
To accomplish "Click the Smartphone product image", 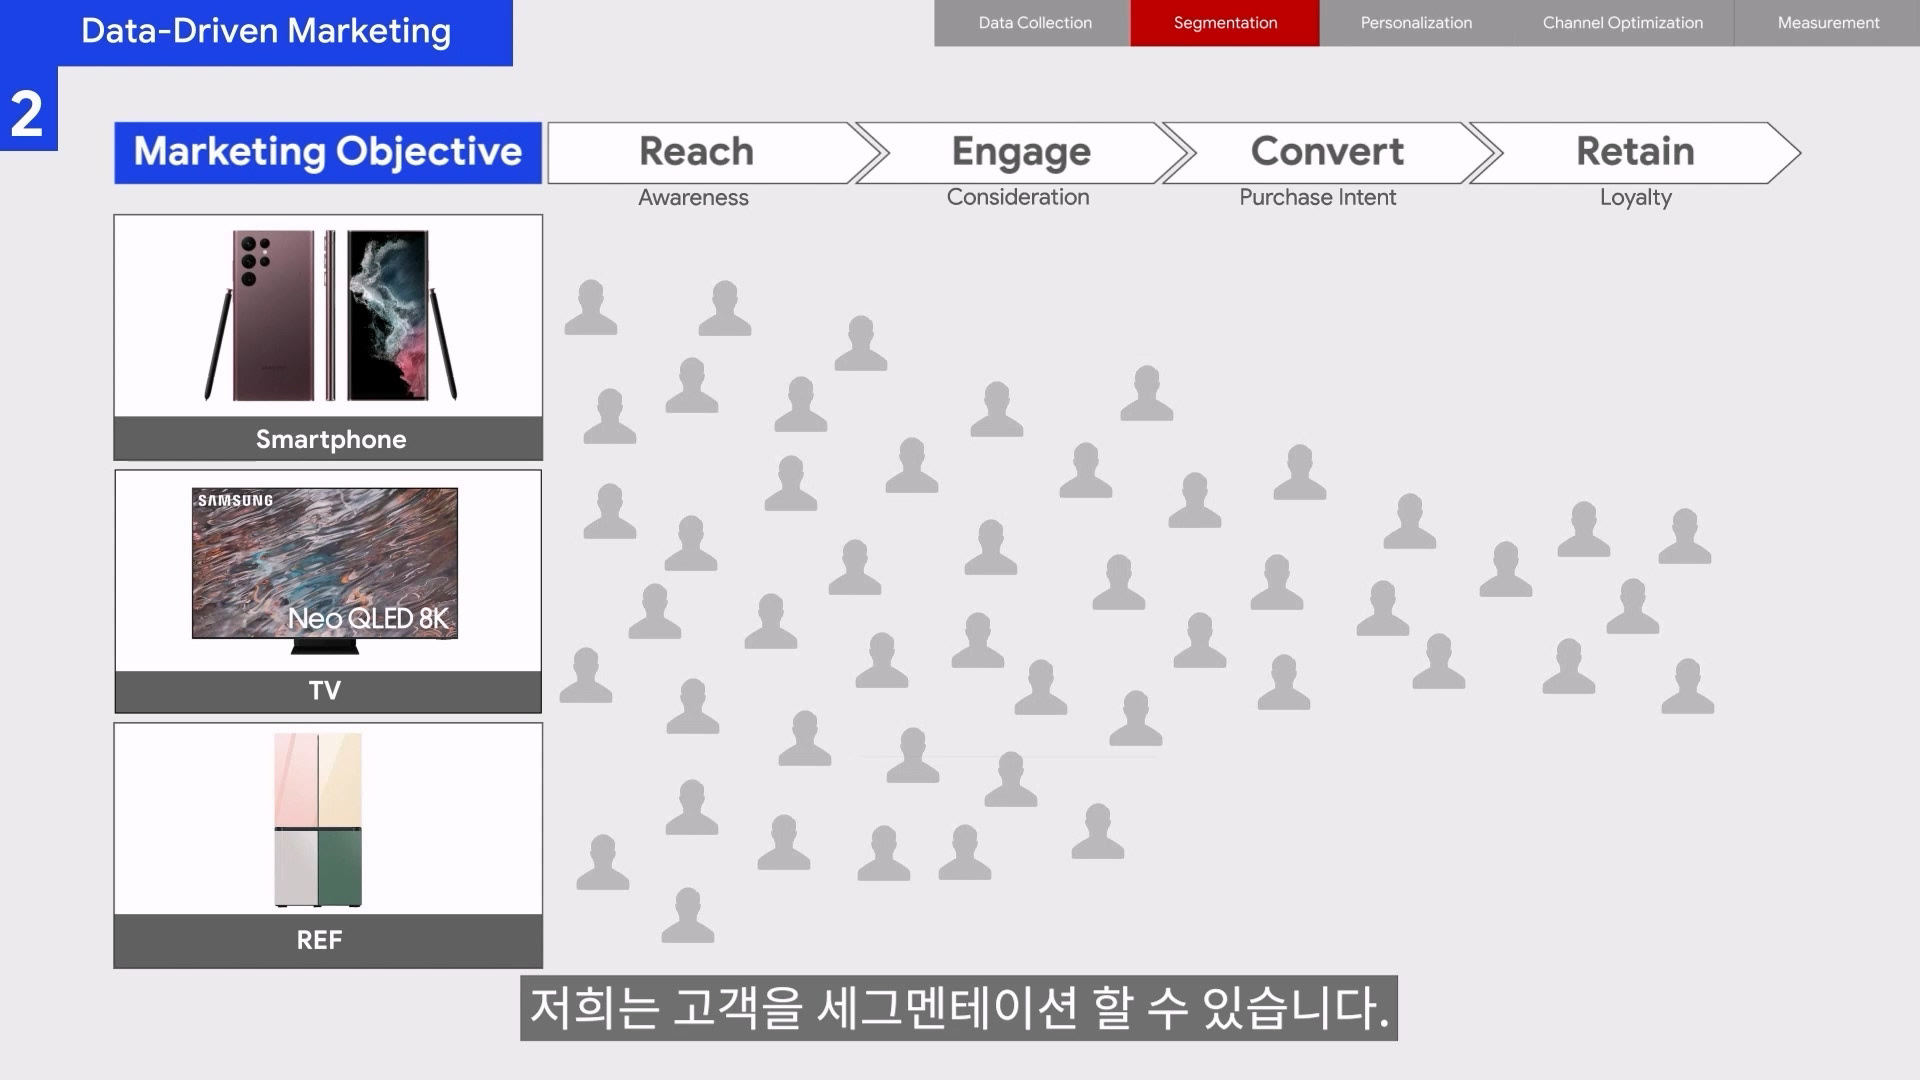I will tap(330, 316).
